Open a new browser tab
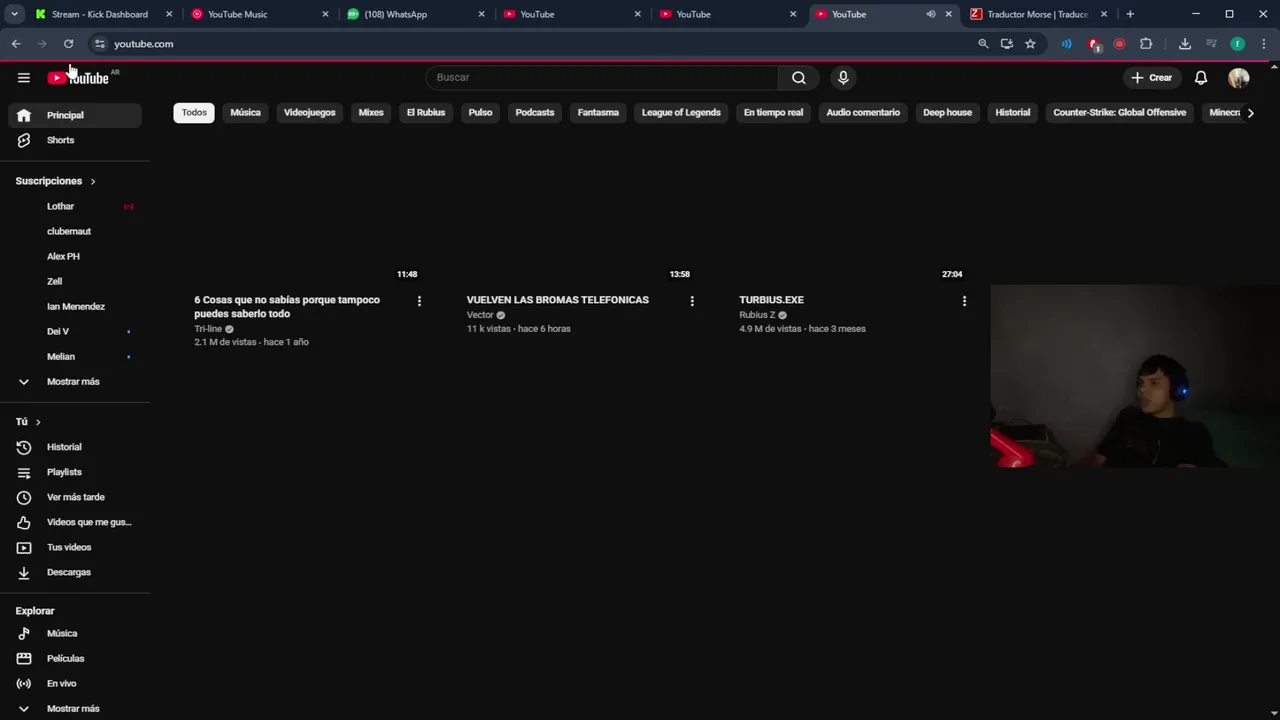This screenshot has width=1280, height=720. coord(1130,14)
